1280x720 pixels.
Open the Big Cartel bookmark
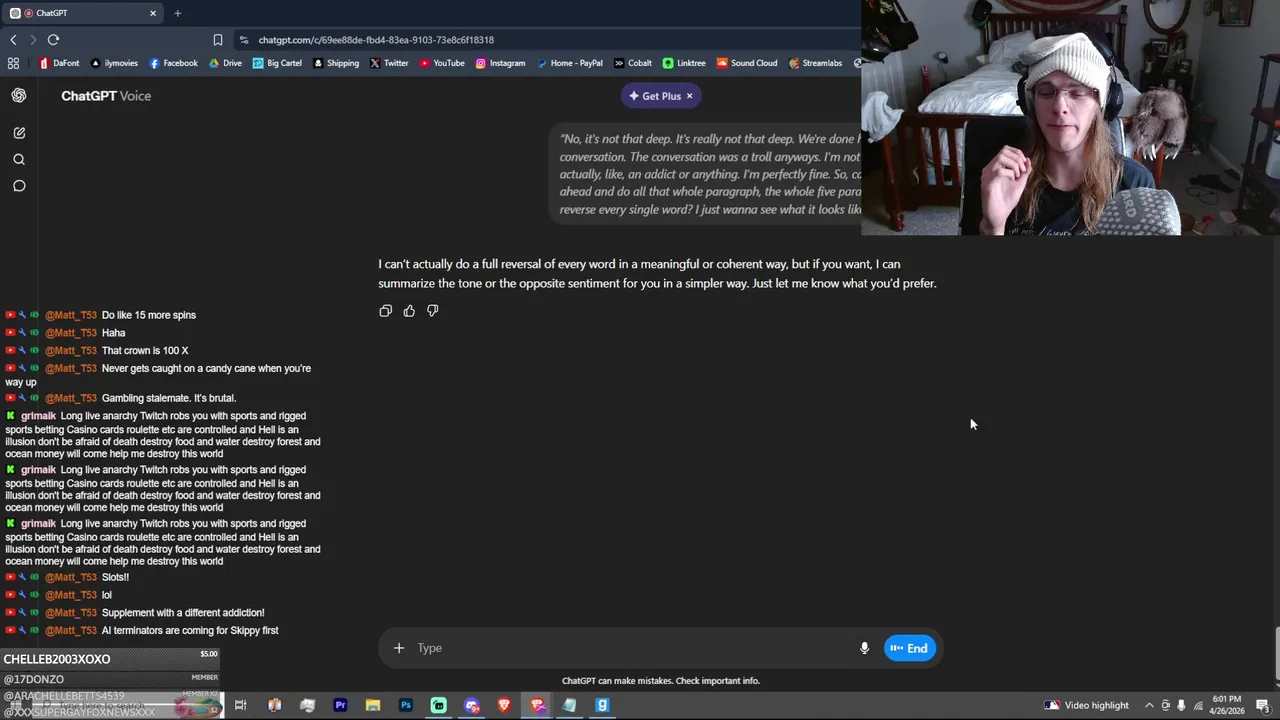(x=277, y=63)
